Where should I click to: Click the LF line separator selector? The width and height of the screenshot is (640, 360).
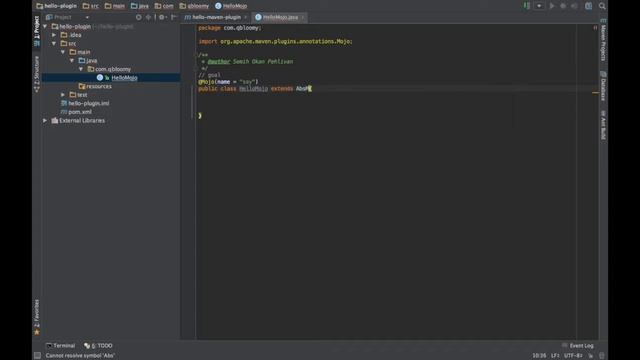click(x=555, y=356)
